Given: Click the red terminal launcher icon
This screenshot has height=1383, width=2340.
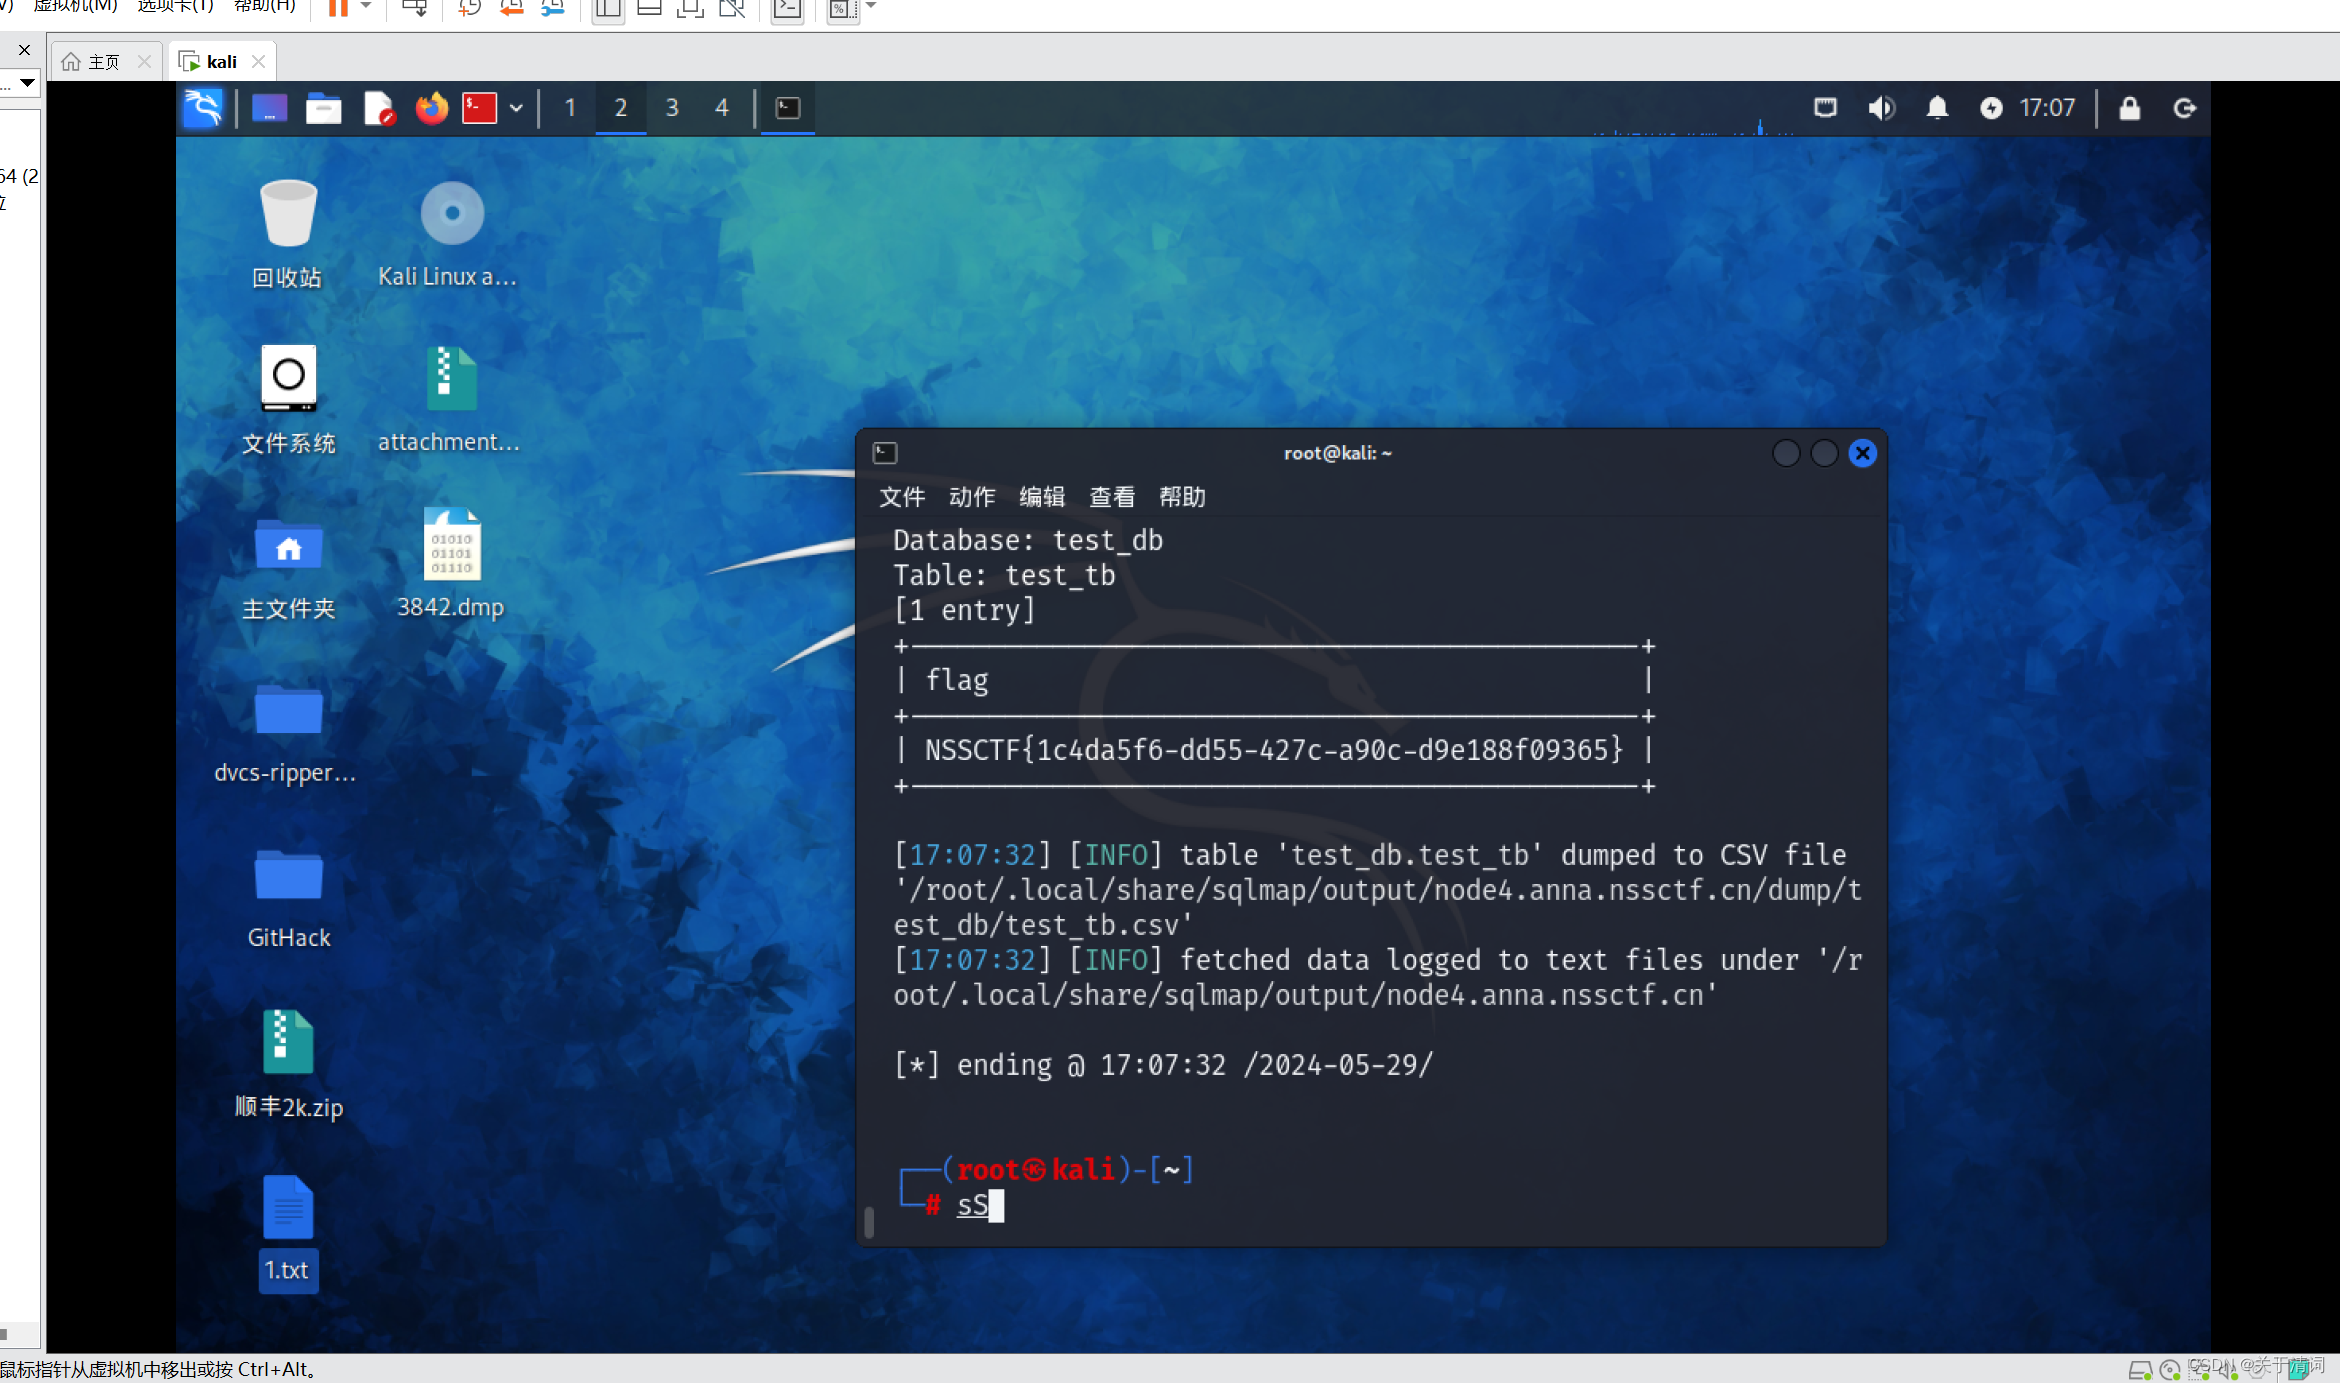Looking at the screenshot, I should [x=479, y=108].
